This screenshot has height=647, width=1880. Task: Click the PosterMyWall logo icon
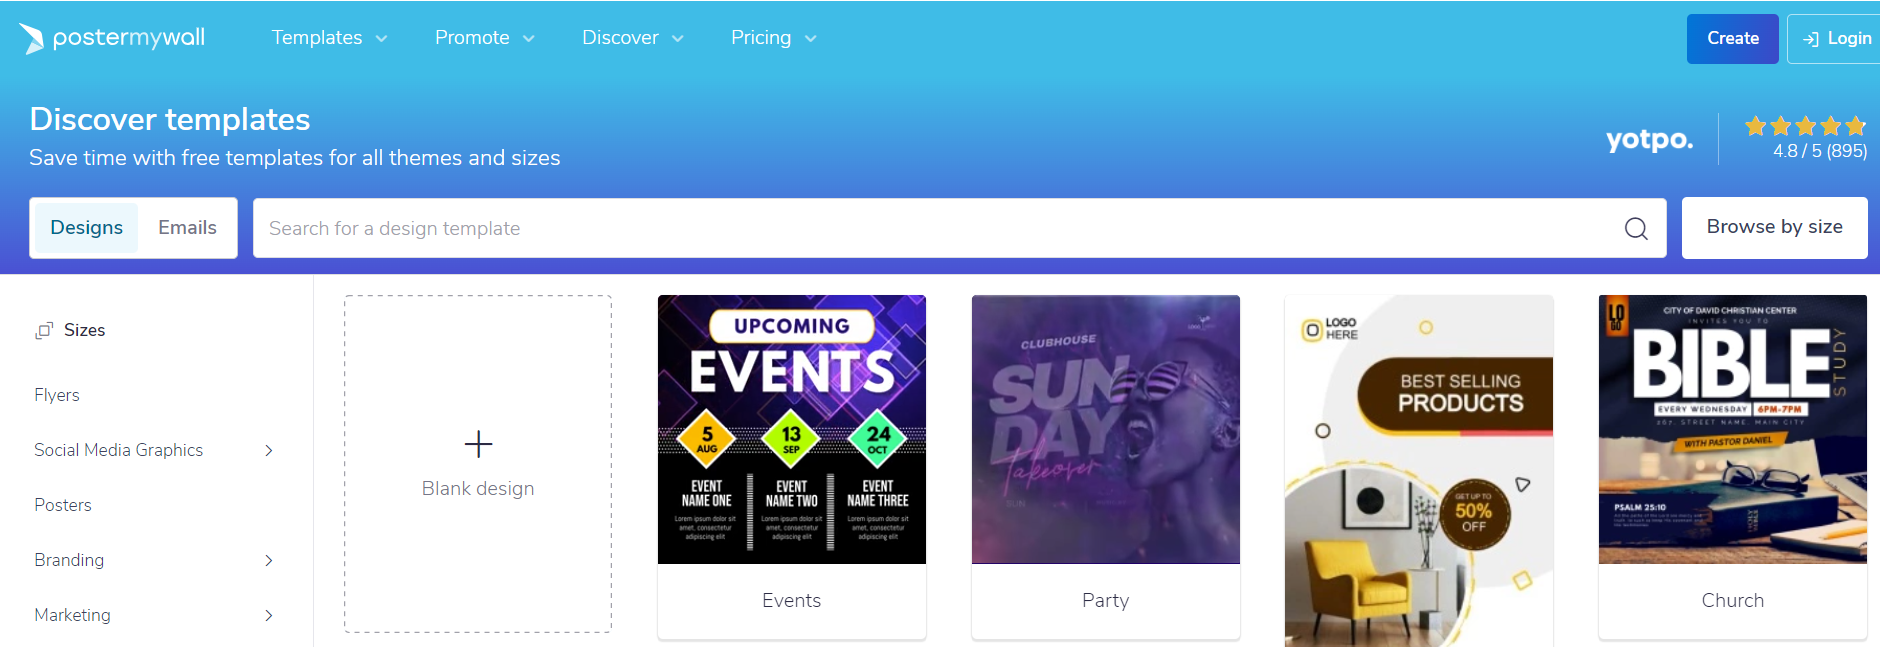pos(32,38)
